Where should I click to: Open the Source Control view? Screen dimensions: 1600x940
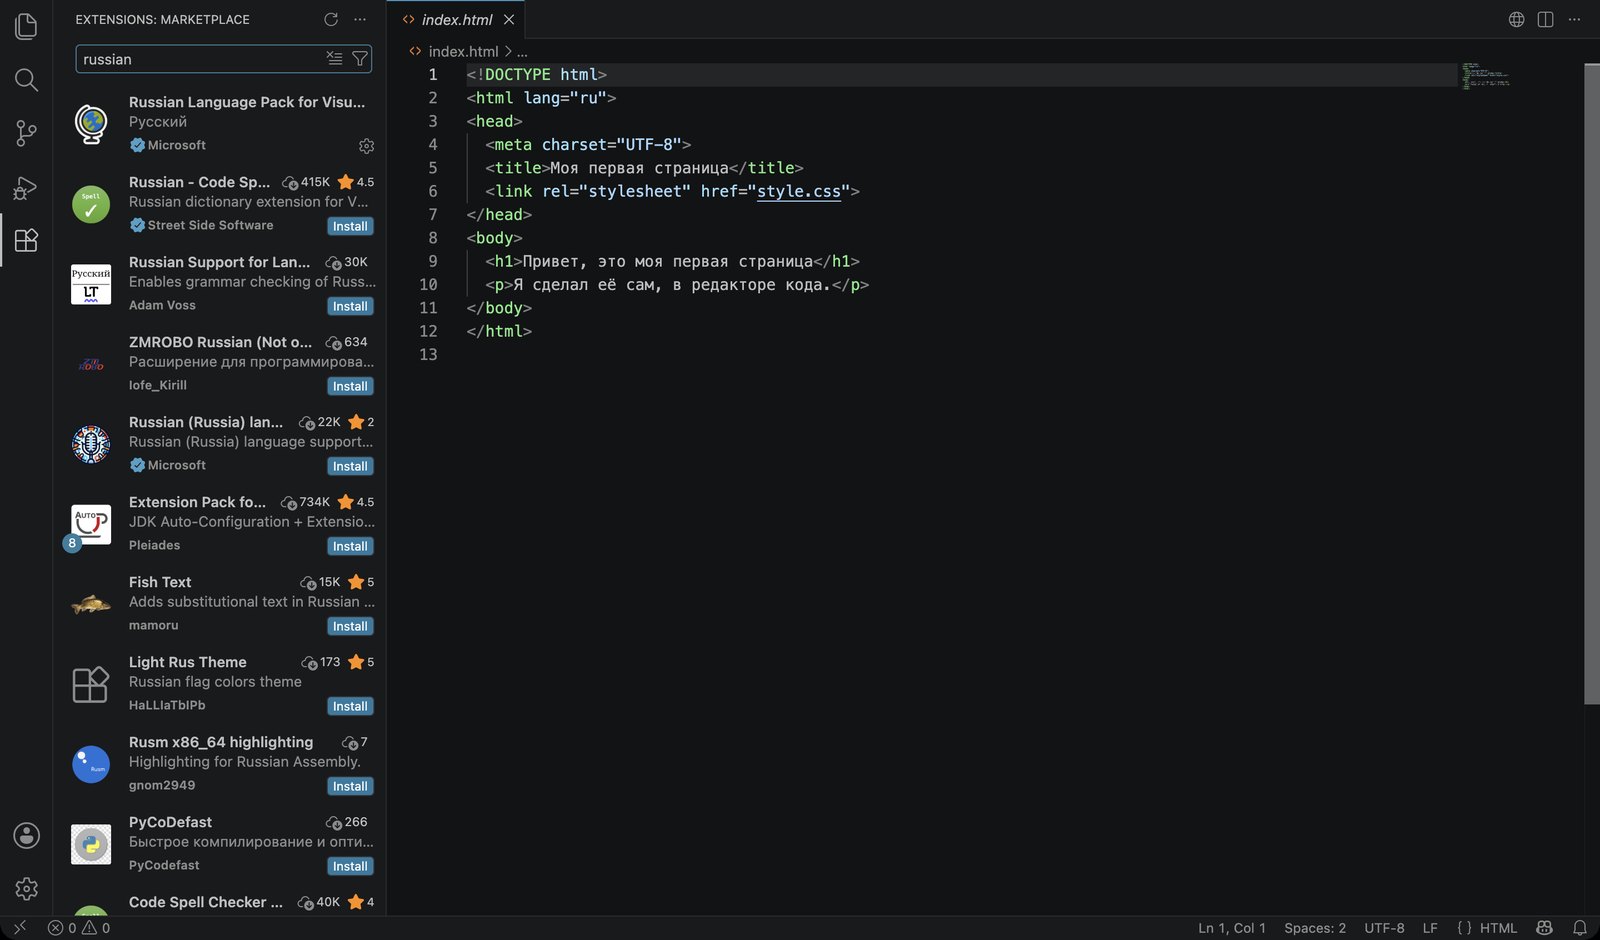click(26, 133)
